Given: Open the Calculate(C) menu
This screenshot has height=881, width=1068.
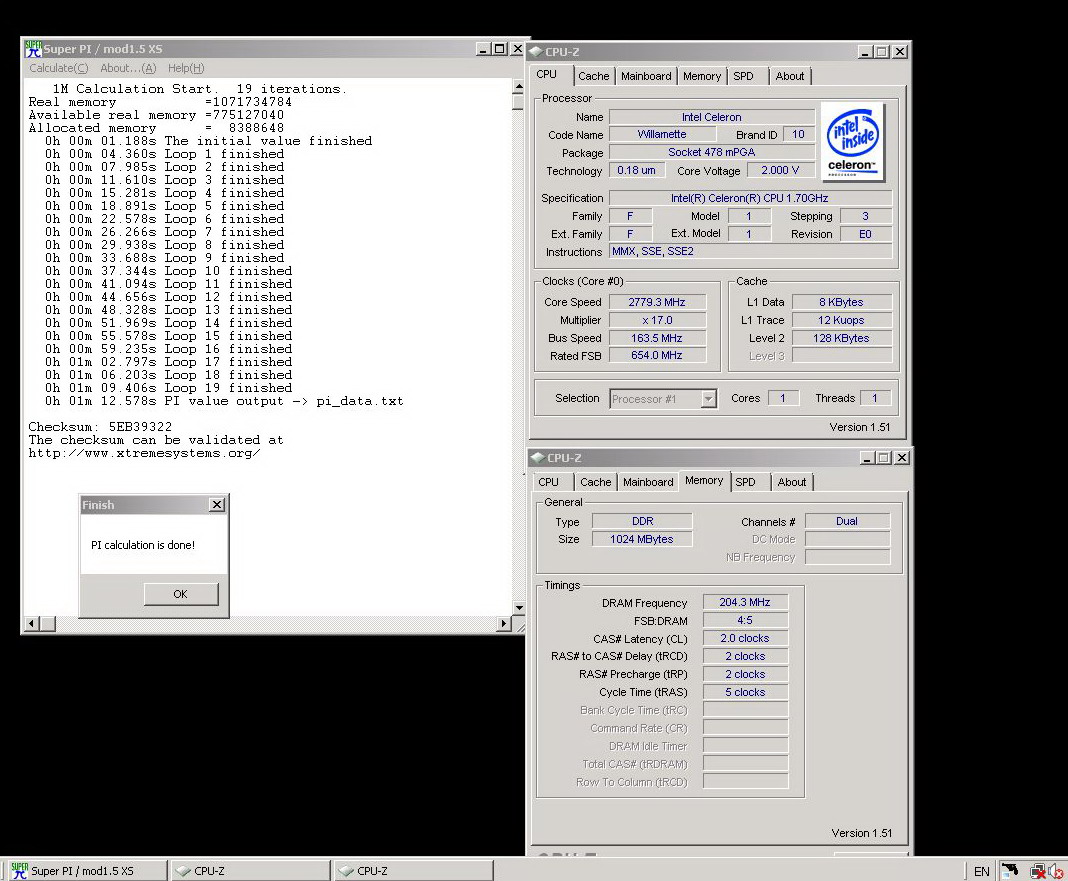Looking at the screenshot, I should [x=59, y=68].
